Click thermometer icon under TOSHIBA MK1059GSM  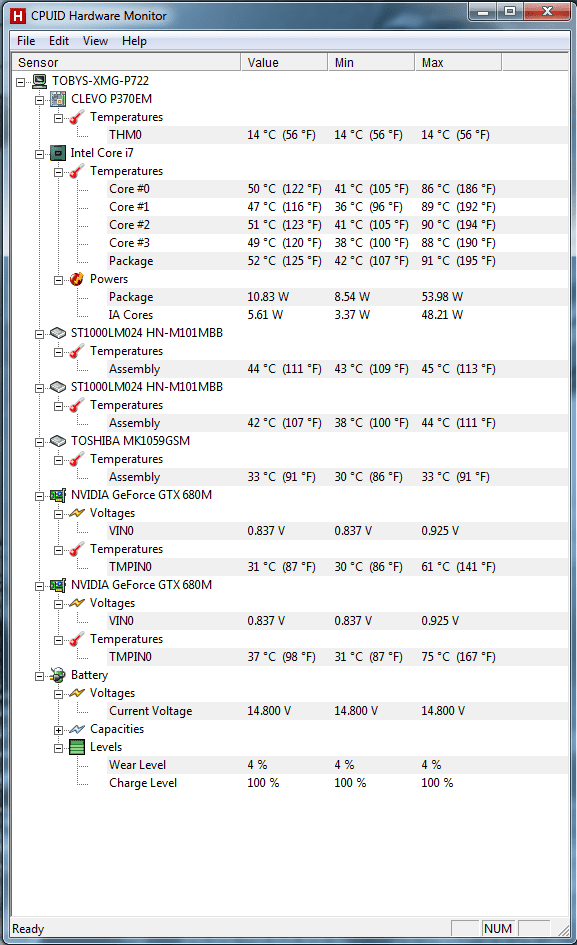pos(77,459)
